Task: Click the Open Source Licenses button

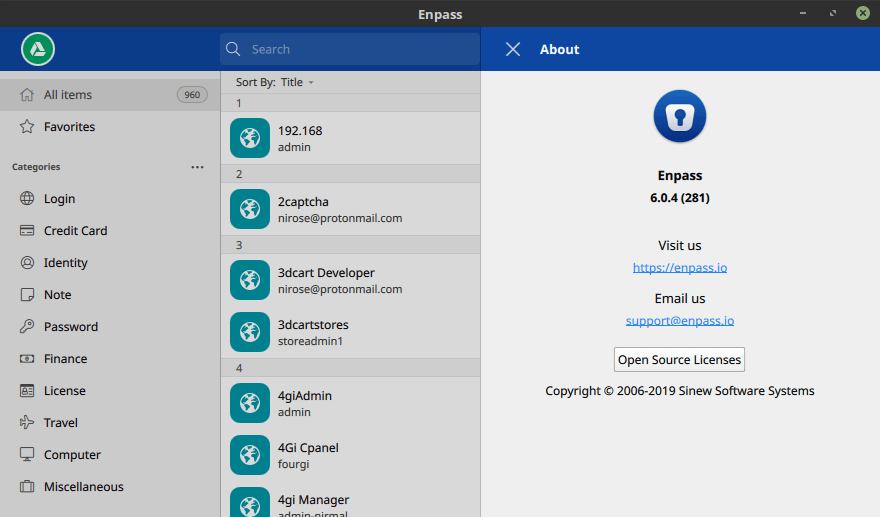Action: tap(679, 359)
